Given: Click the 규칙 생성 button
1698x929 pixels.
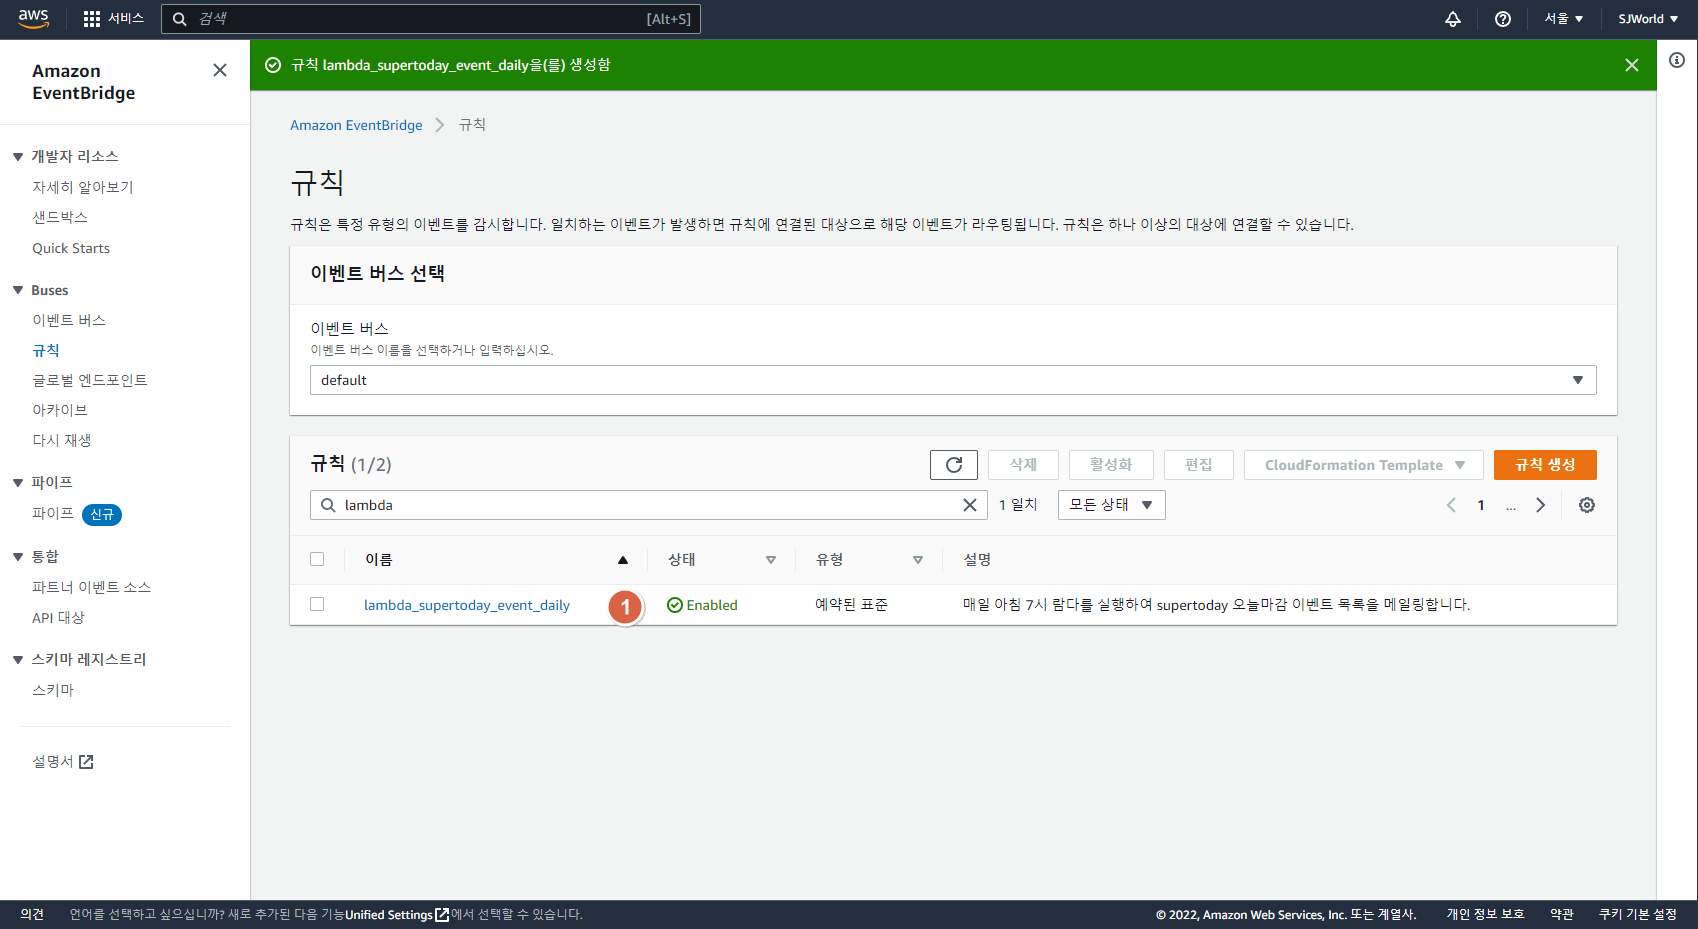Looking at the screenshot, I should tap(1545, 465).
